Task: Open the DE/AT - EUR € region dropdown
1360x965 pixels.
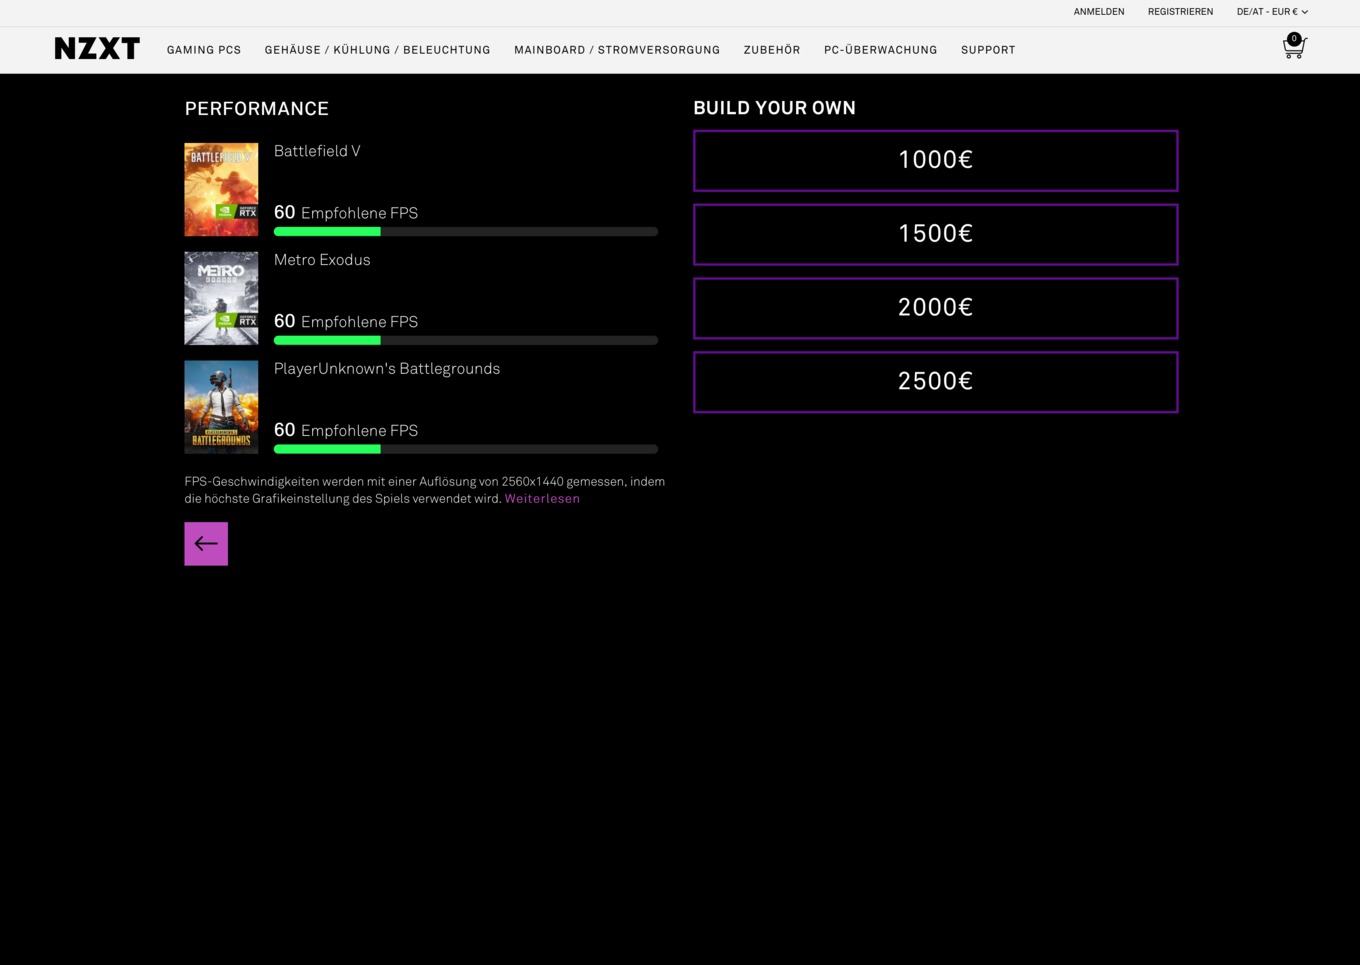Action: (x=1272, y=12)
